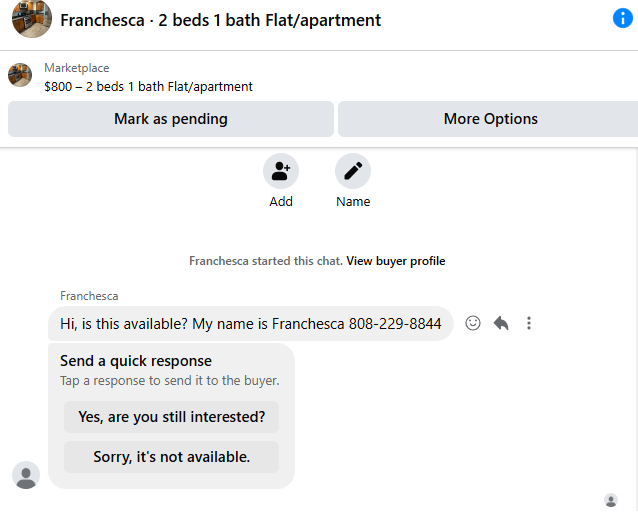This screenshot has height=516, width=638.
Task: Open the emoji reaction picker on Franchesca's message
Action: (473, 323)
